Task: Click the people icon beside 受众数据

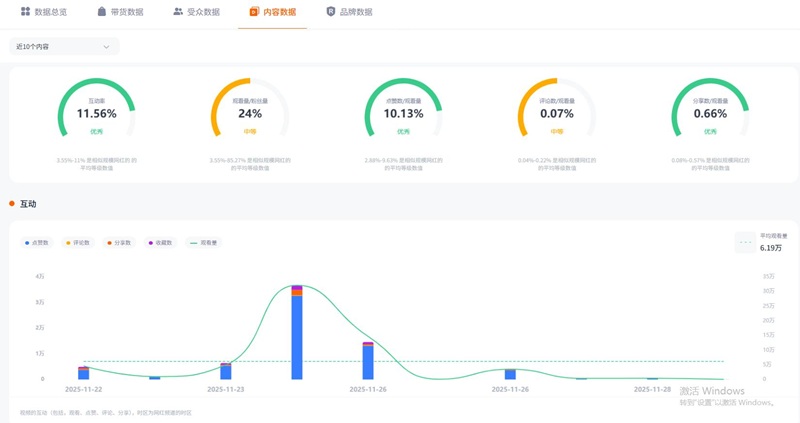Action: point(178,11)
